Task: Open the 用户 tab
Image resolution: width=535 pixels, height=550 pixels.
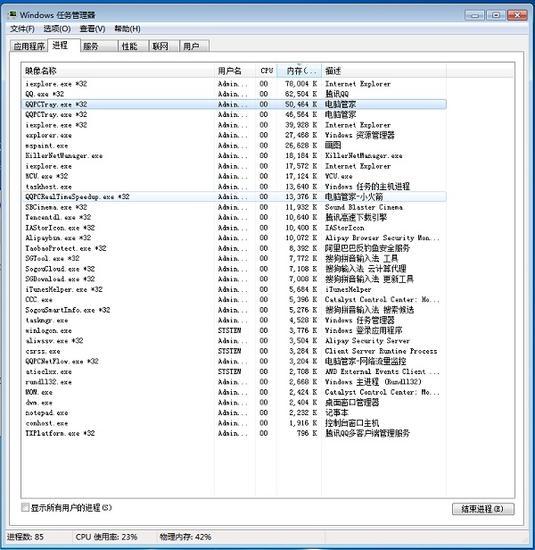Action: tap(195, 46)
